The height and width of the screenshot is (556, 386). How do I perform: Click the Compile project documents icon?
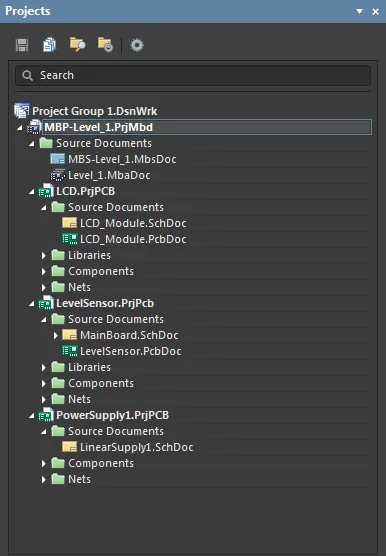[x=49, y=45]
